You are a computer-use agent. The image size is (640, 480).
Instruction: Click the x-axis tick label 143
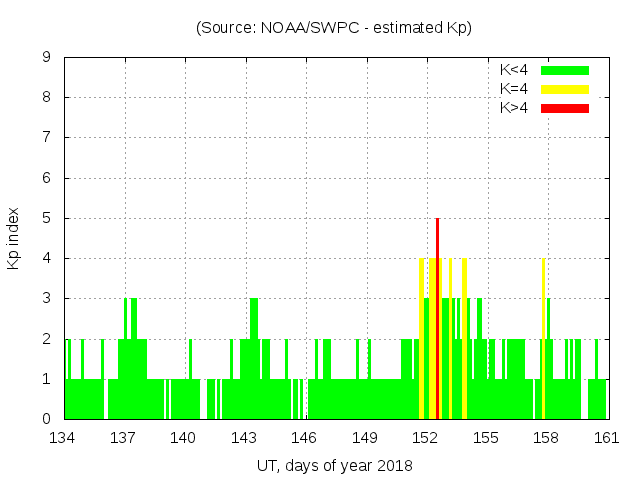[x=244, y=438]
